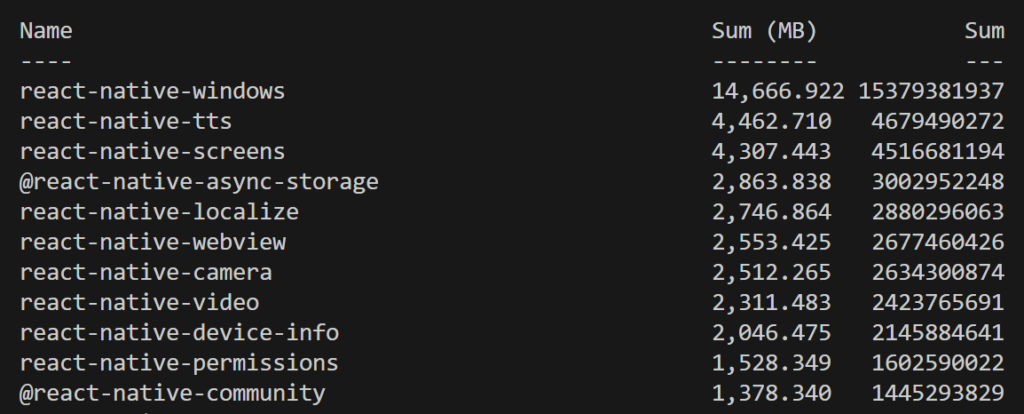Click the Sum (MB) column header
Image resolution: width=1024 pixels, height=414 pixels.
764,31
